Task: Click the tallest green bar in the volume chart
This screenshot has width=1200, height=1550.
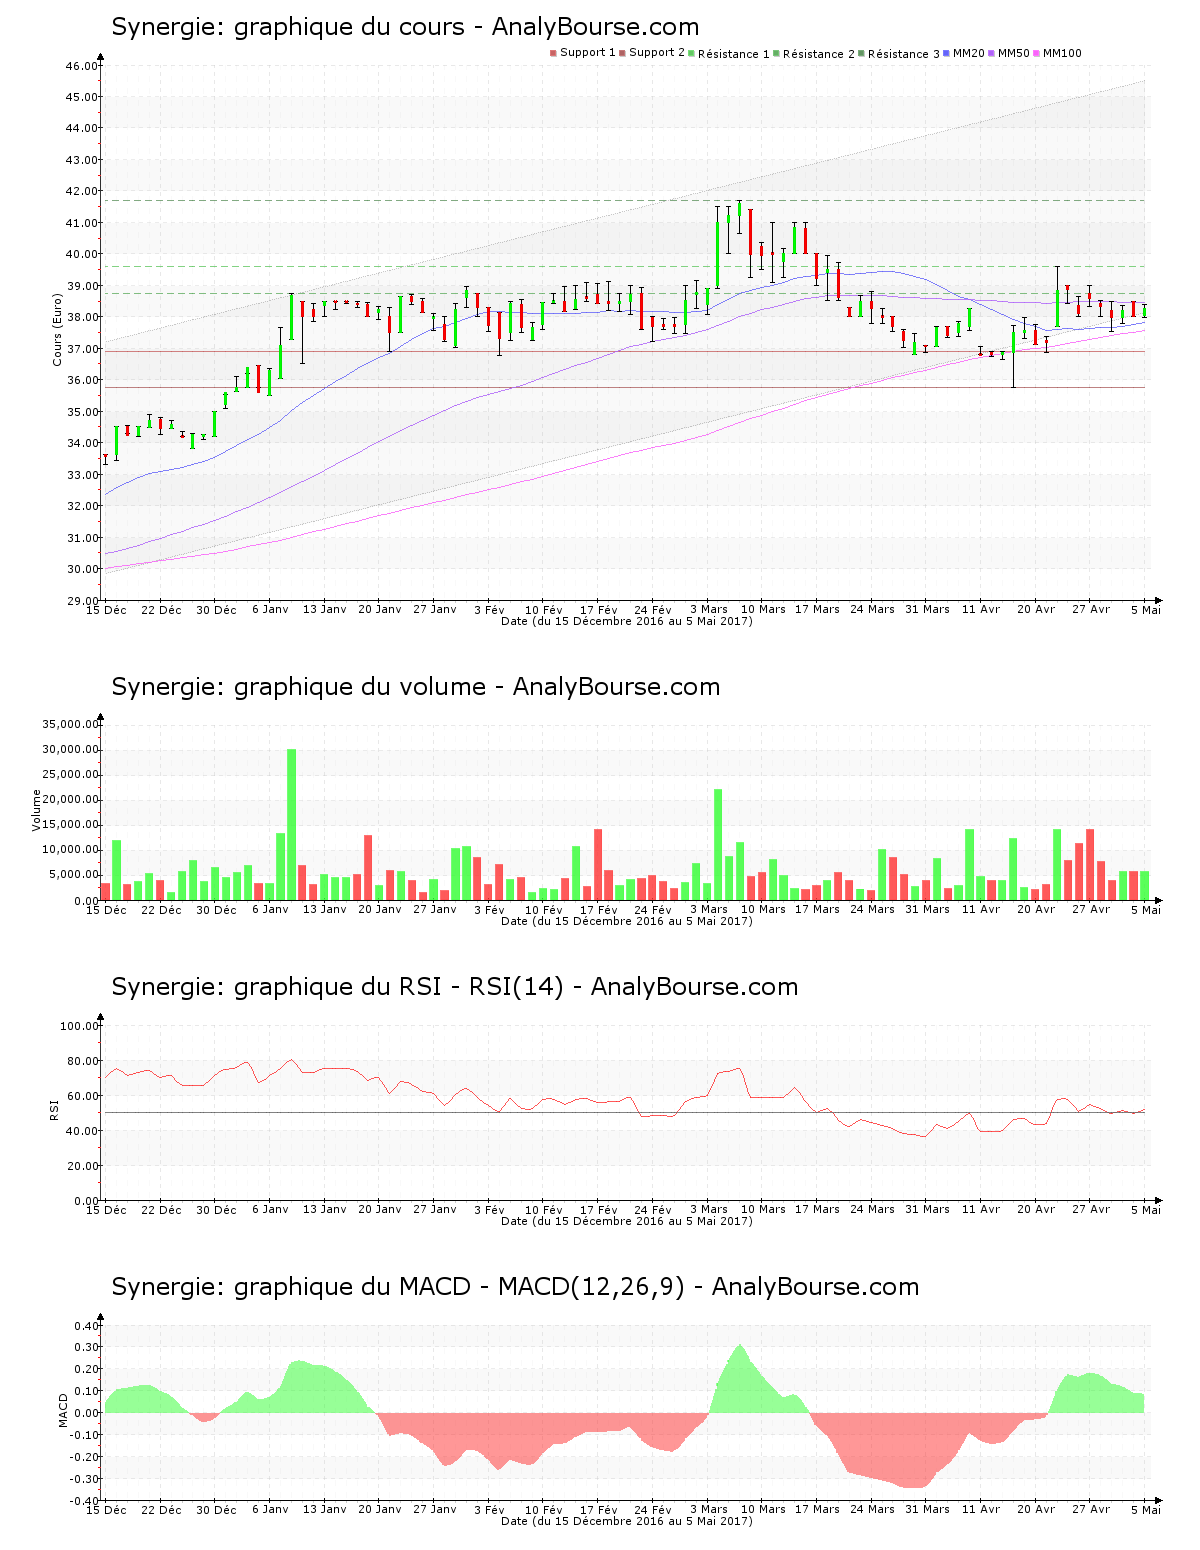Action: 292,825
